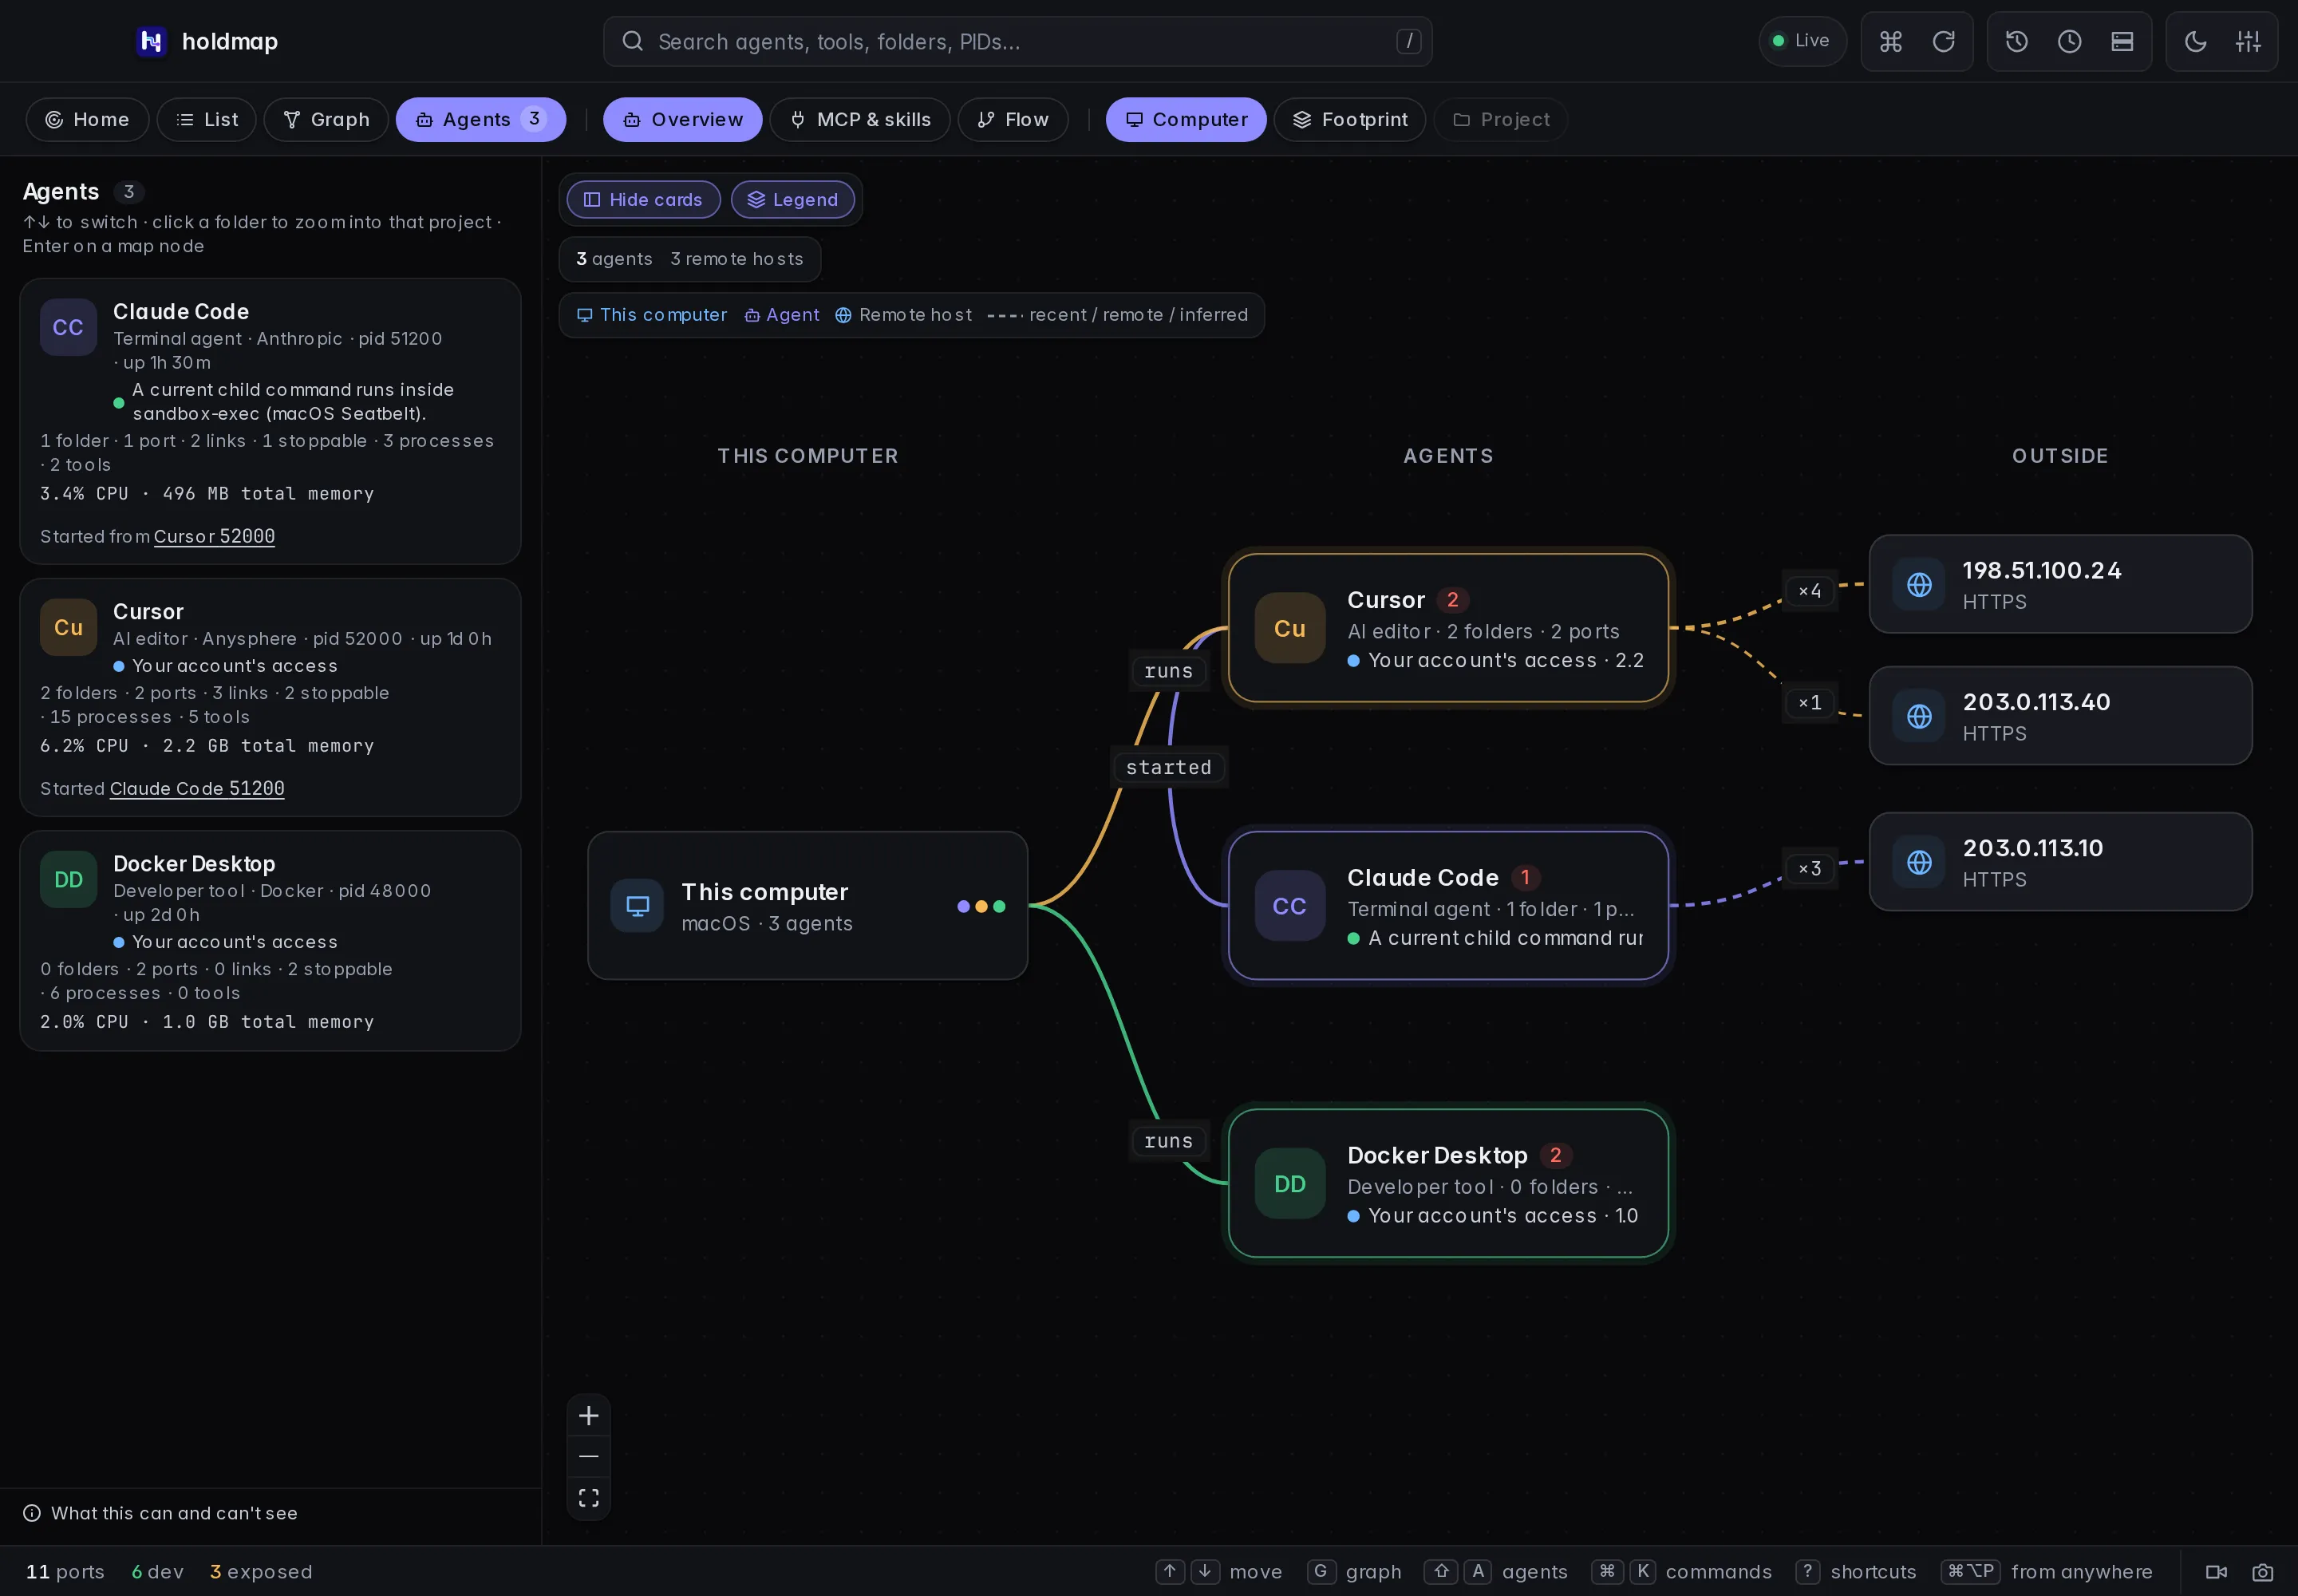Toggle the Live status indicator
Image resolution: width=2298 pixels, height=1596 pixels.
(1802, 41)
